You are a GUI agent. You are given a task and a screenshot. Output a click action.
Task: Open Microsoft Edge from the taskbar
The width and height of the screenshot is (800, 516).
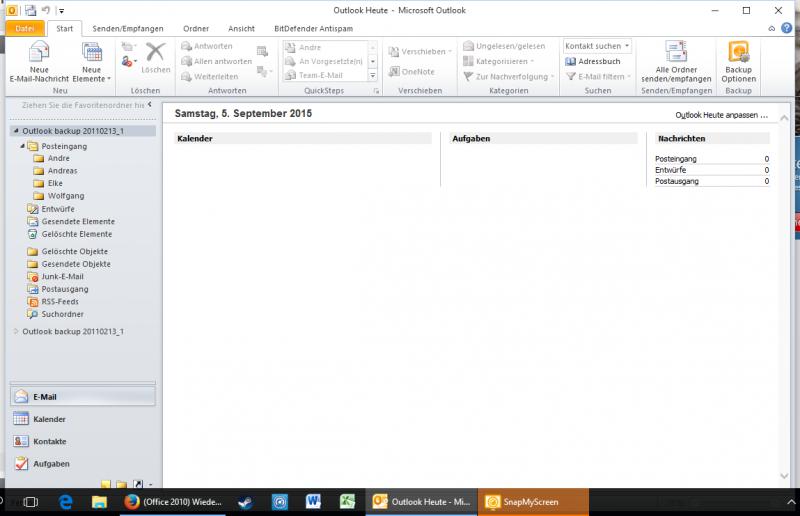click(66, 502)
